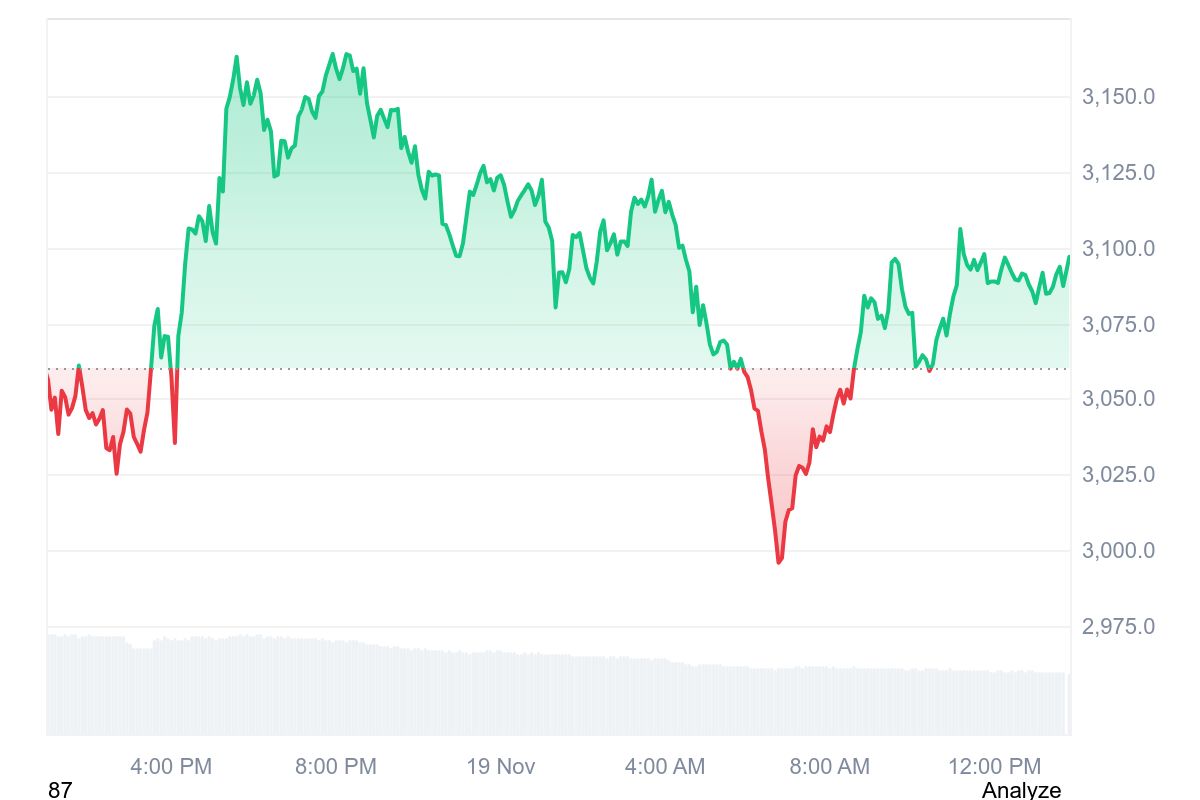Click the 19 Nov date label
The width and height of the screenshot is (1200, 800).
click(501, 767)
